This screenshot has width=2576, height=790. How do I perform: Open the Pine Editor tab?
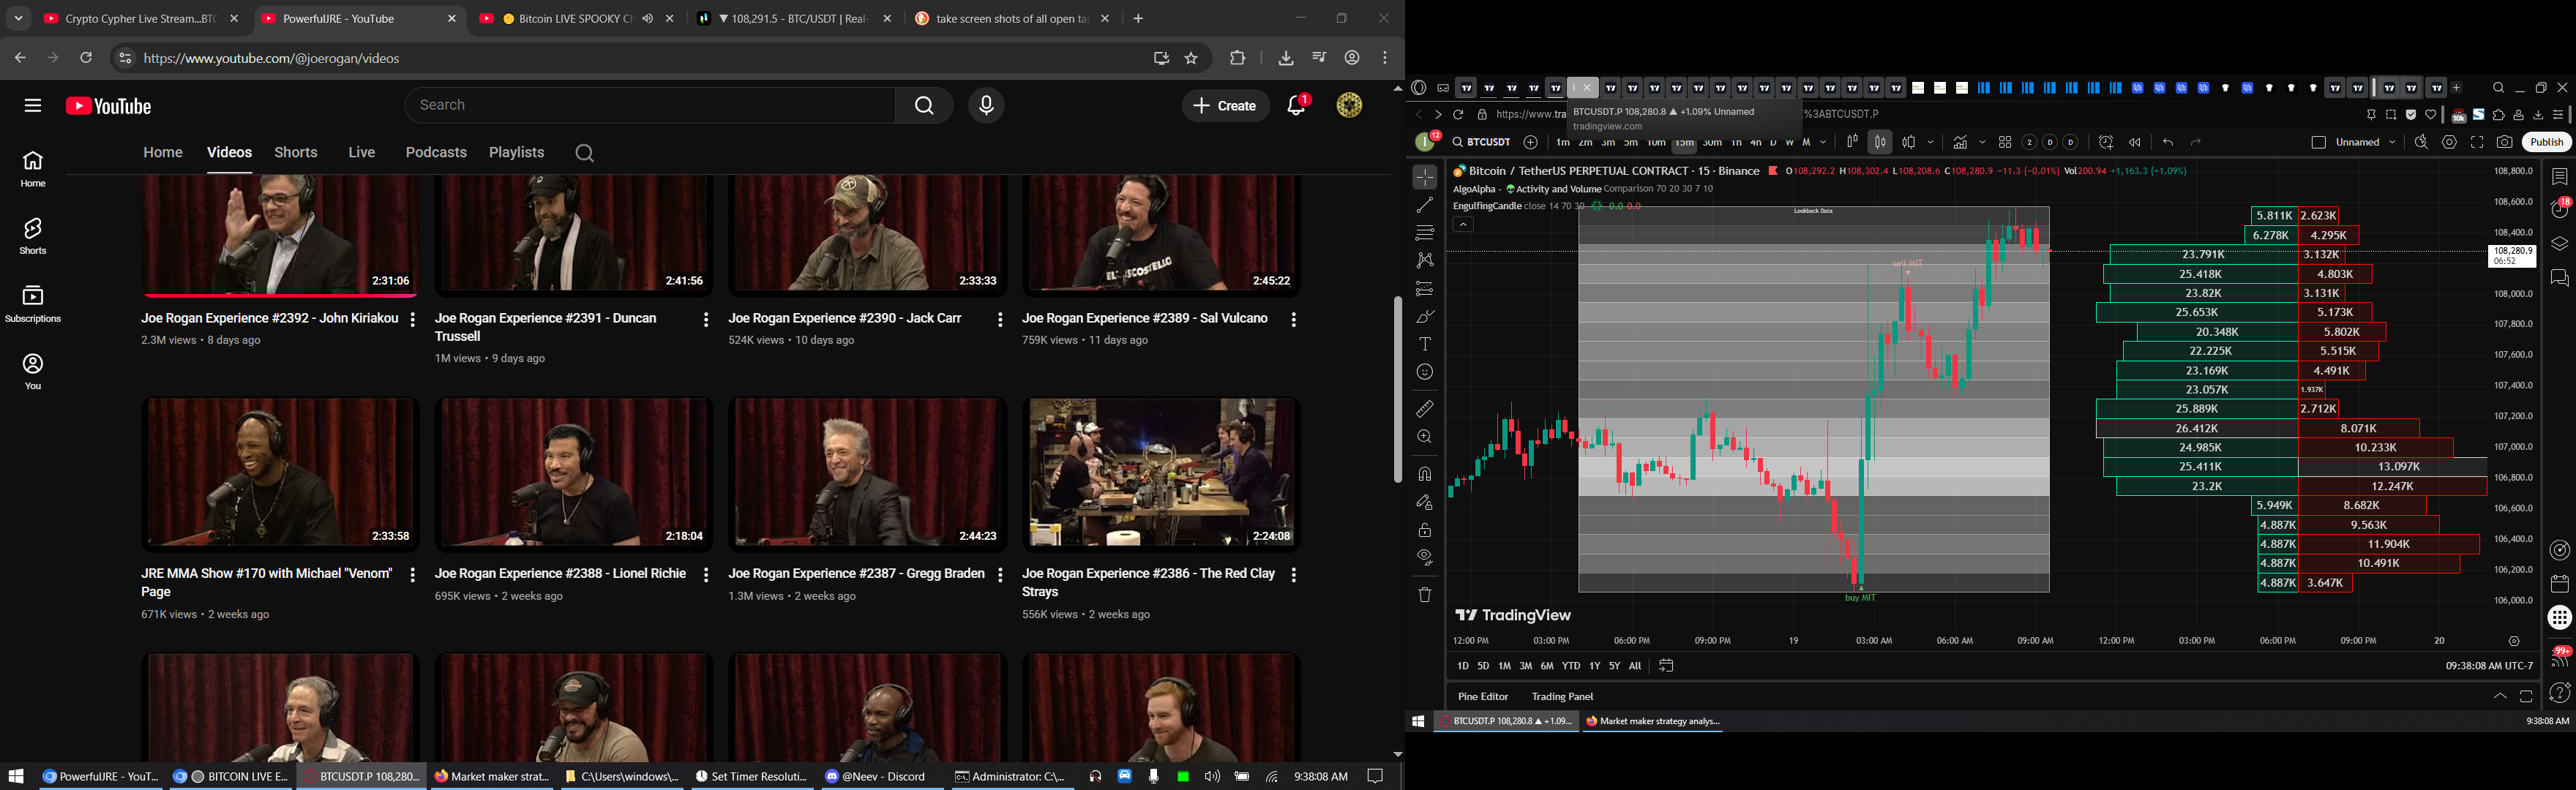[x=1482, y=697]
